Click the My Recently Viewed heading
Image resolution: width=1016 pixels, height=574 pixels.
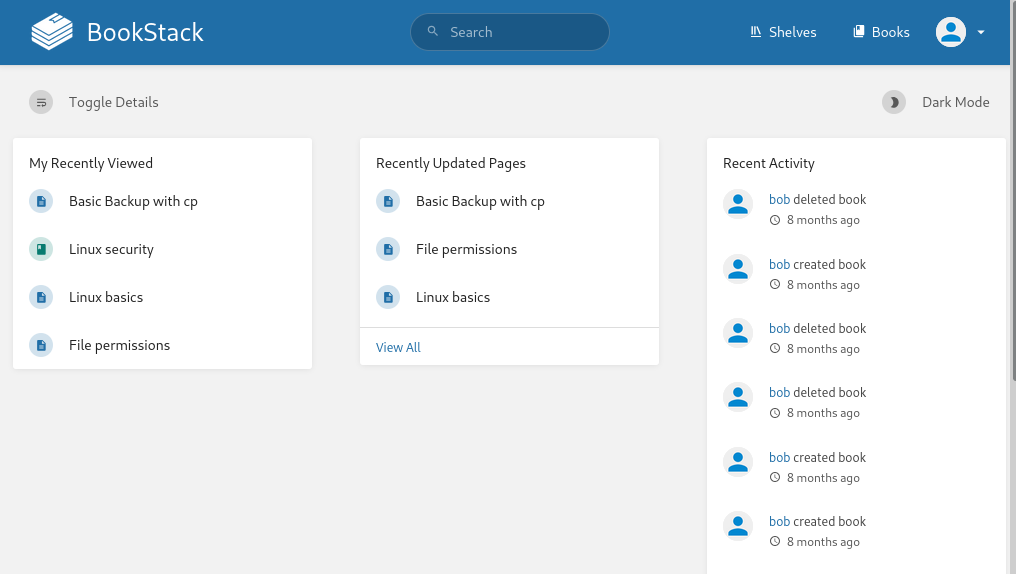(x=91, y=163)
